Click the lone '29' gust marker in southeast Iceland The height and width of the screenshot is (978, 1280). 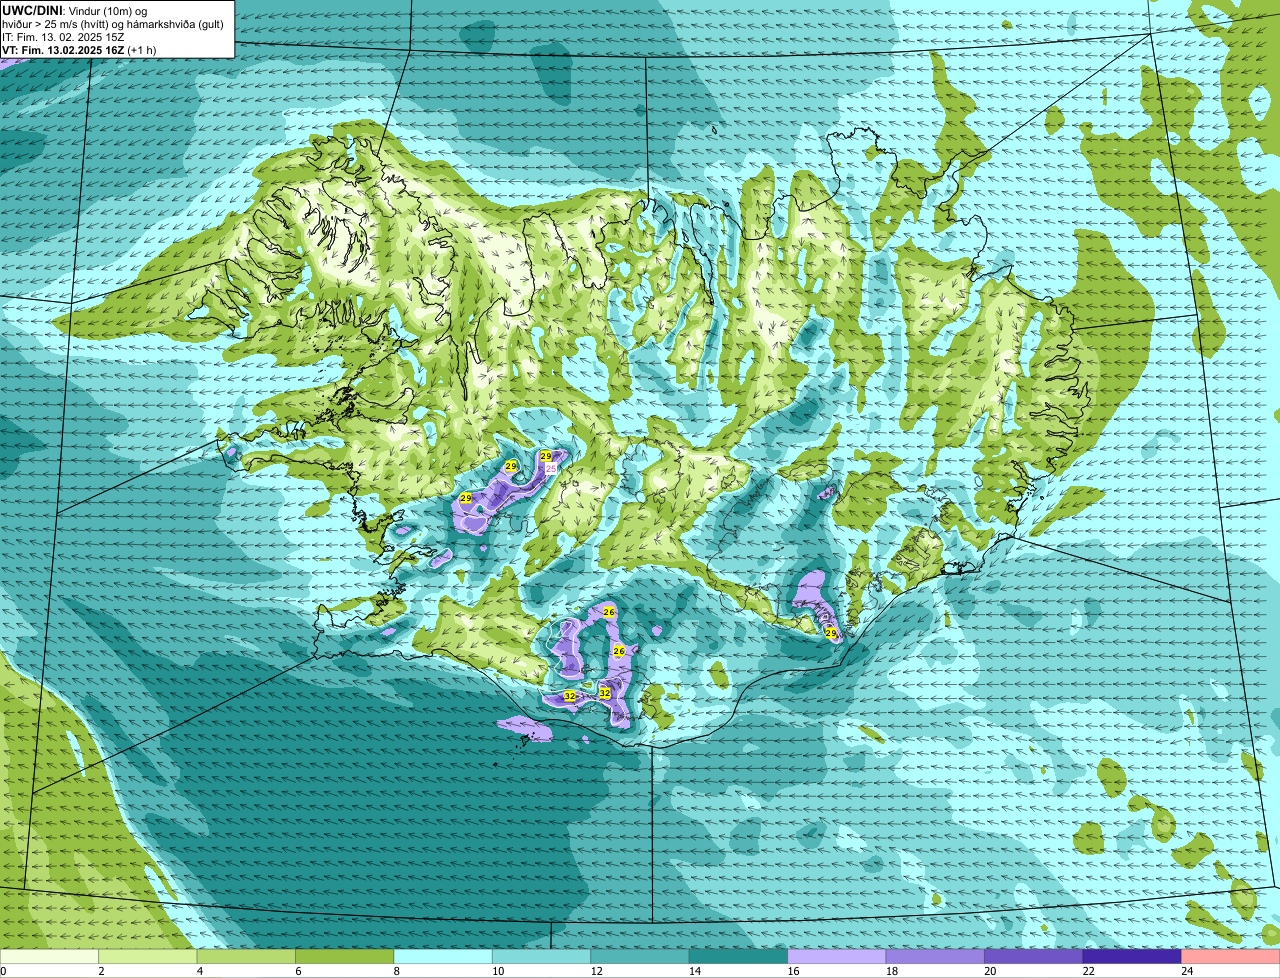point(830,633)
